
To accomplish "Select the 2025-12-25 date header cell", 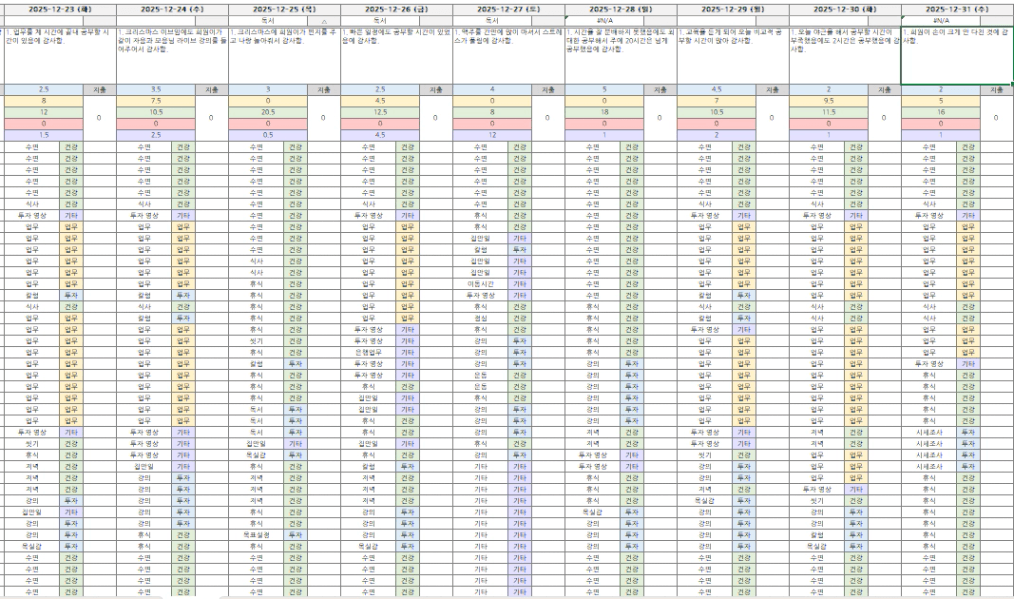I will [285, 10].
